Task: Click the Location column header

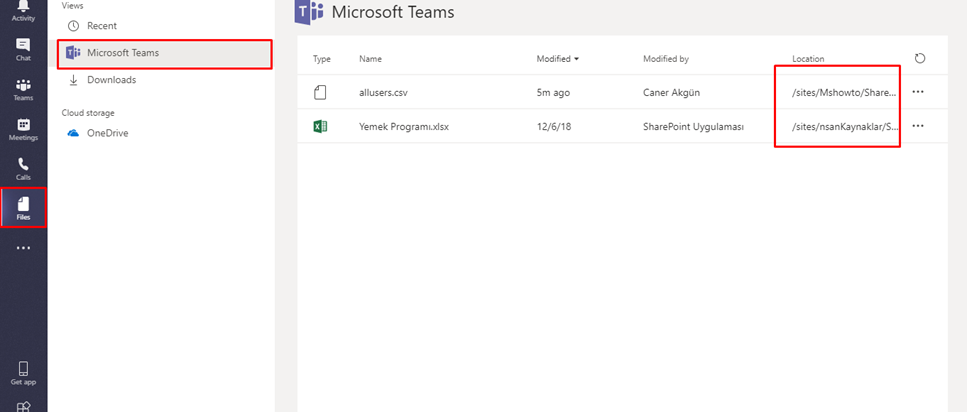Action: (x=808, y=59)
